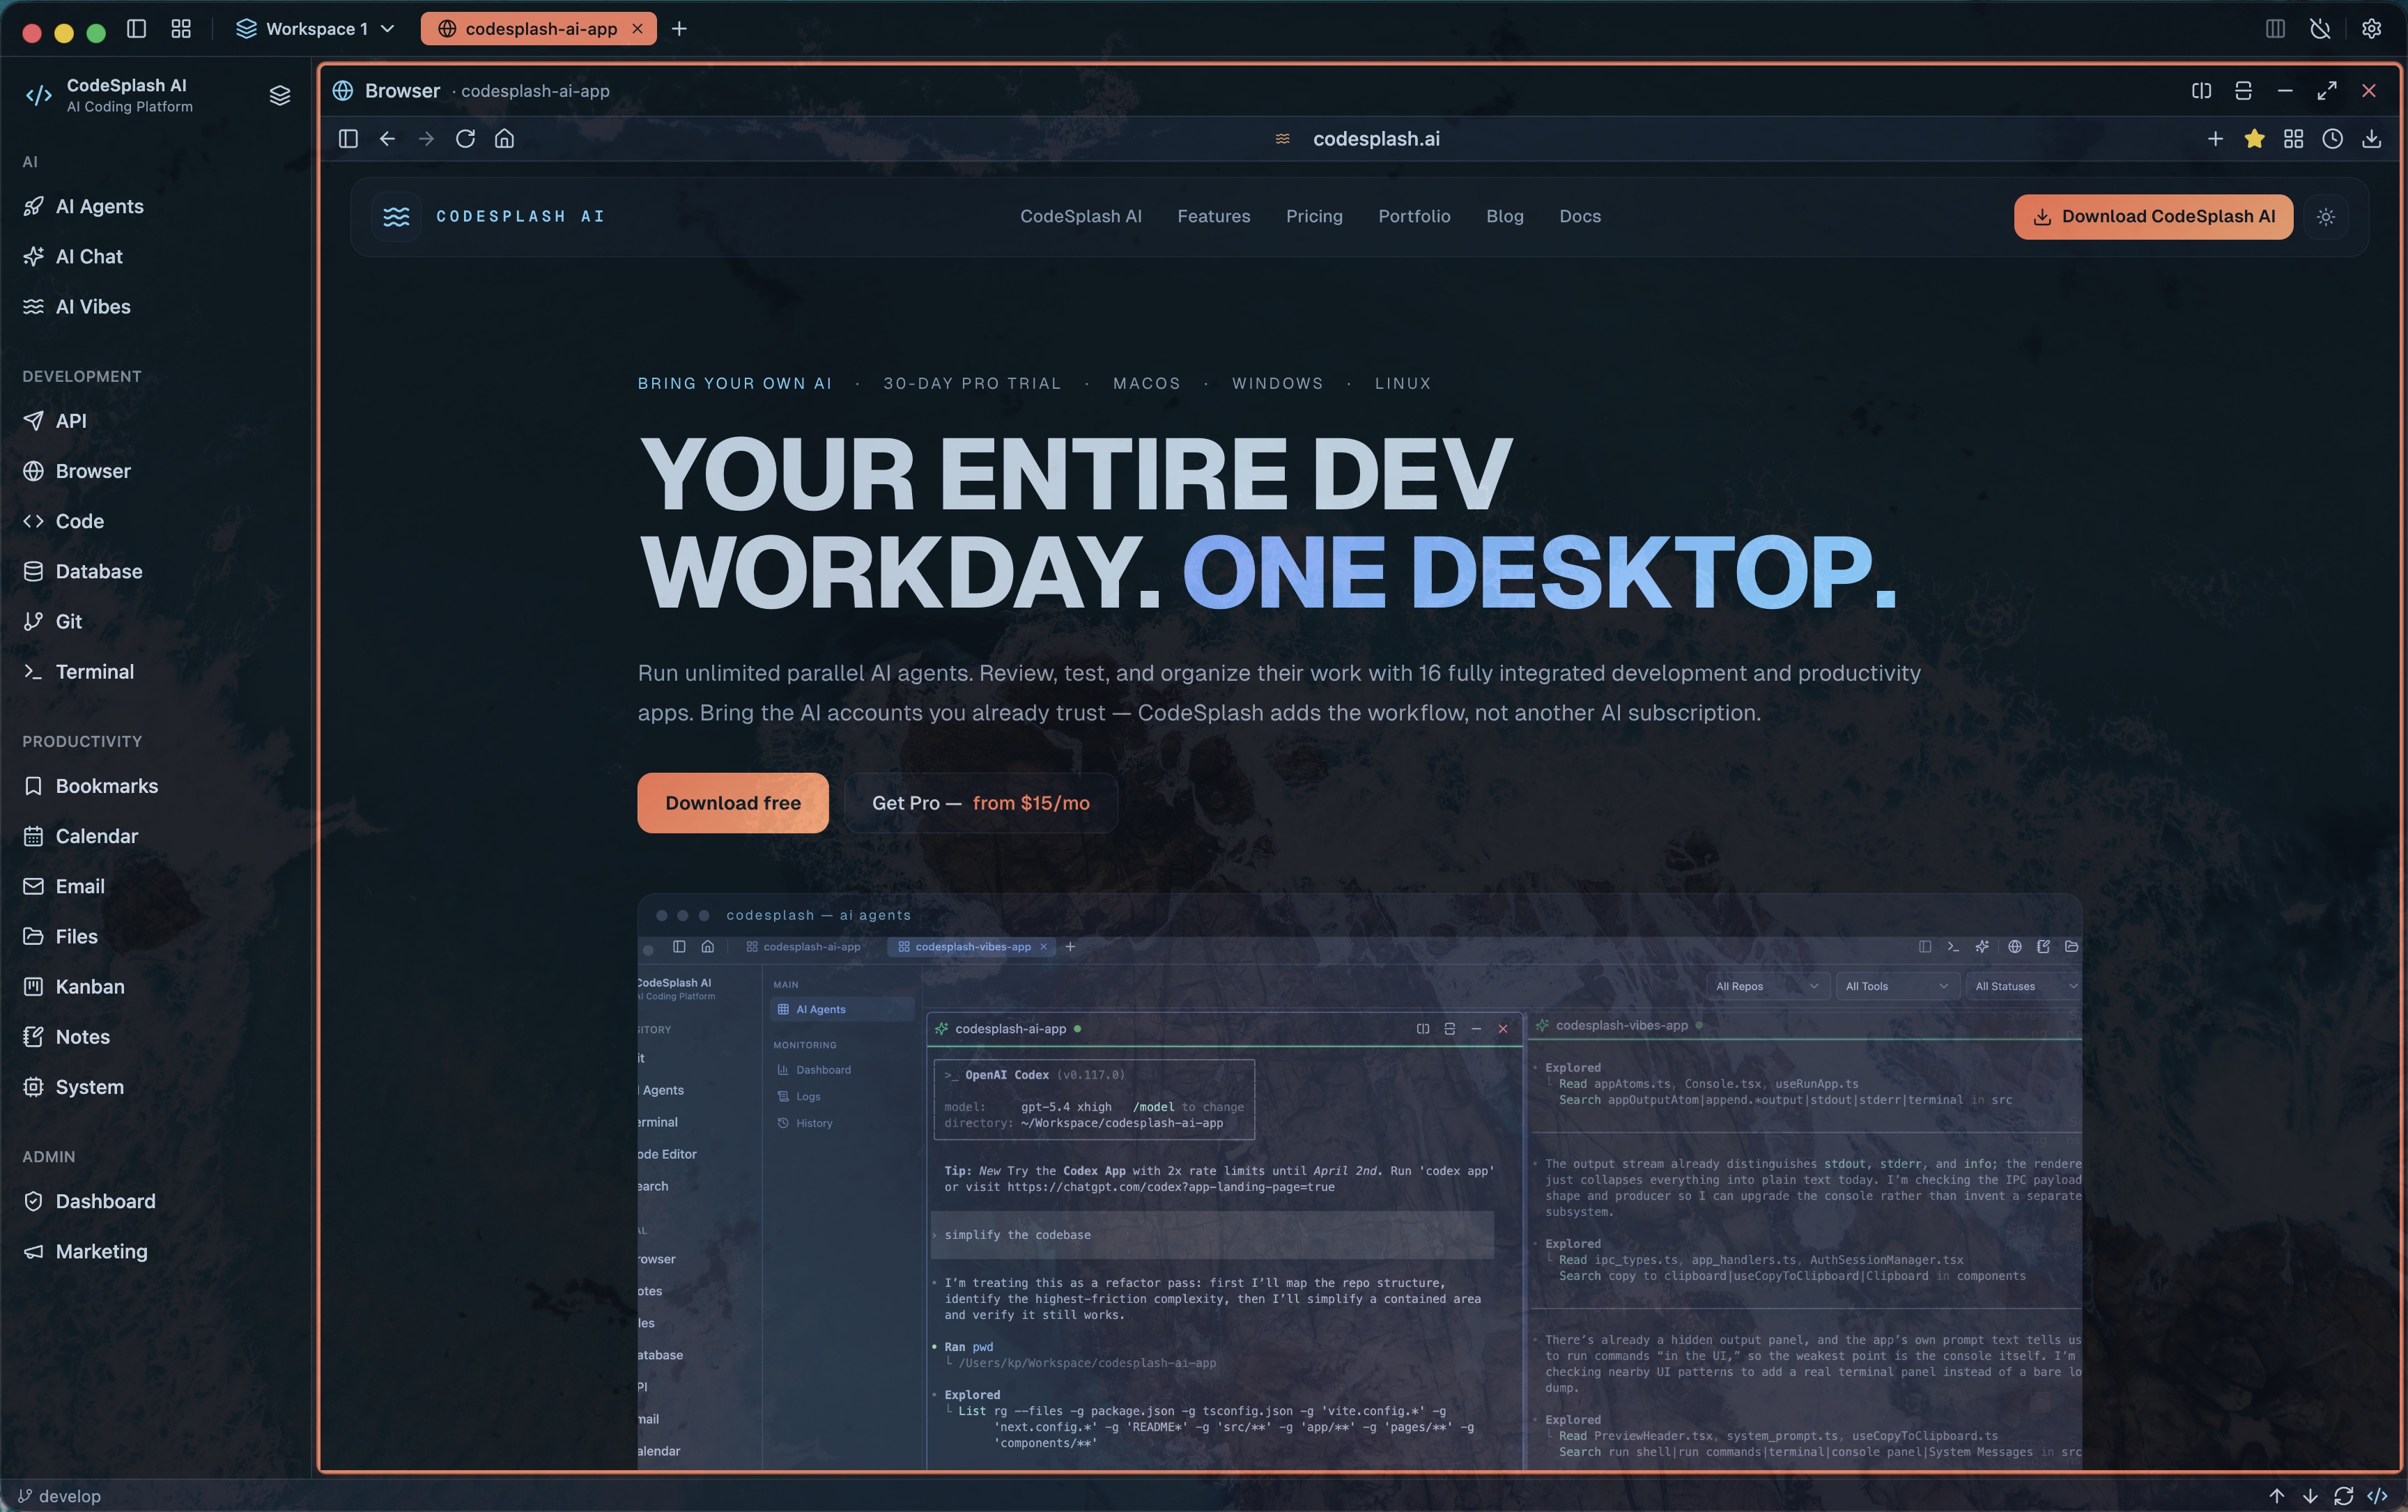Click the Download free button
2408x1512 pixels.
pyautogui.click(x=733, y=803)
